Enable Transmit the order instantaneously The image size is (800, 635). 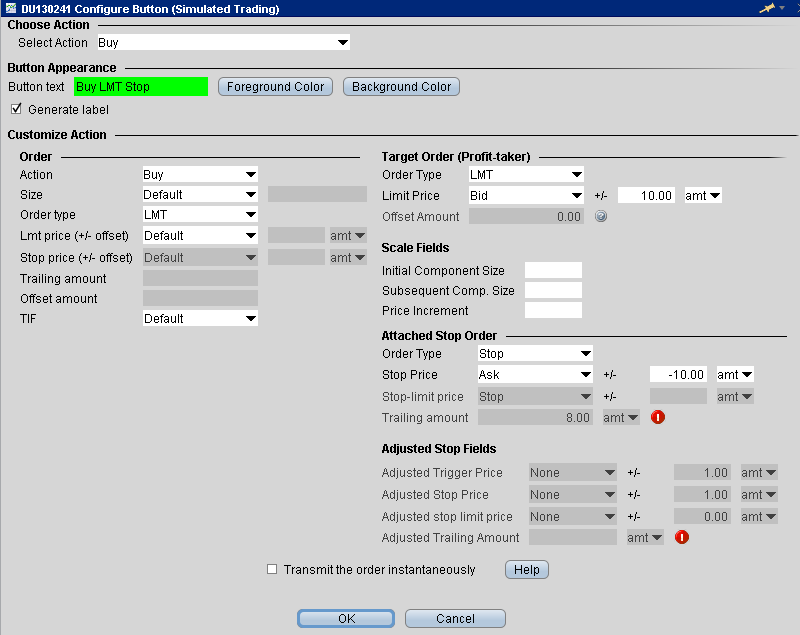tap(272, 570)
